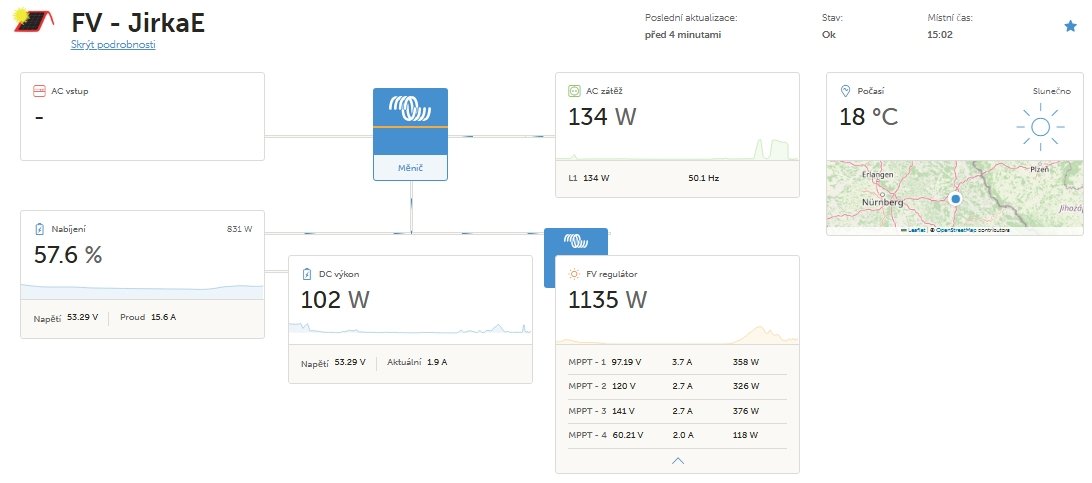Click the FV regulátor sun icon

point(574,273)
